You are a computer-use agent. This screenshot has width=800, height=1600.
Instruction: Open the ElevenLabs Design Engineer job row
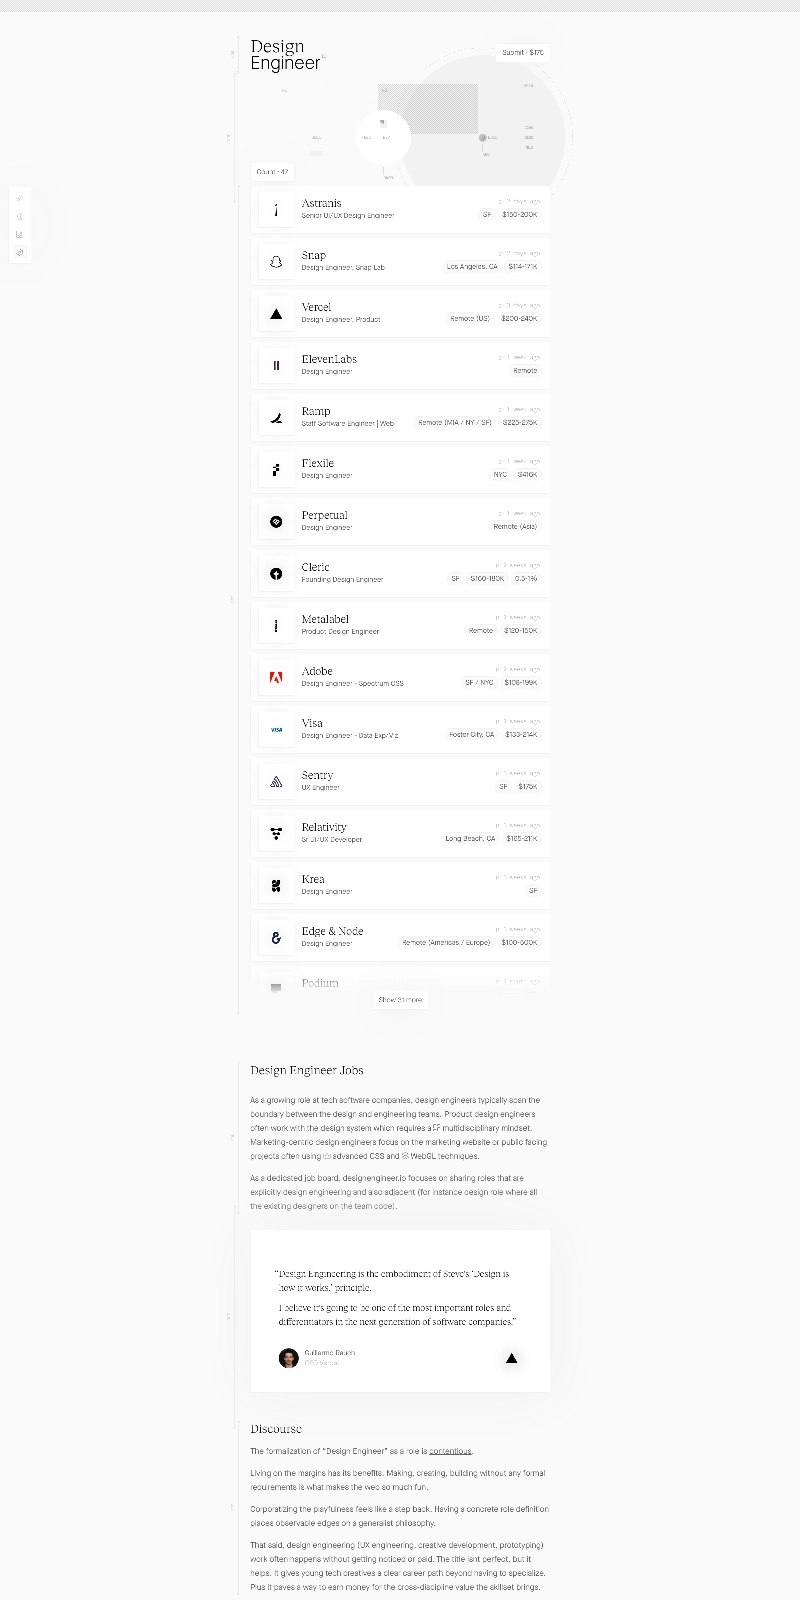tap(400, 365)
